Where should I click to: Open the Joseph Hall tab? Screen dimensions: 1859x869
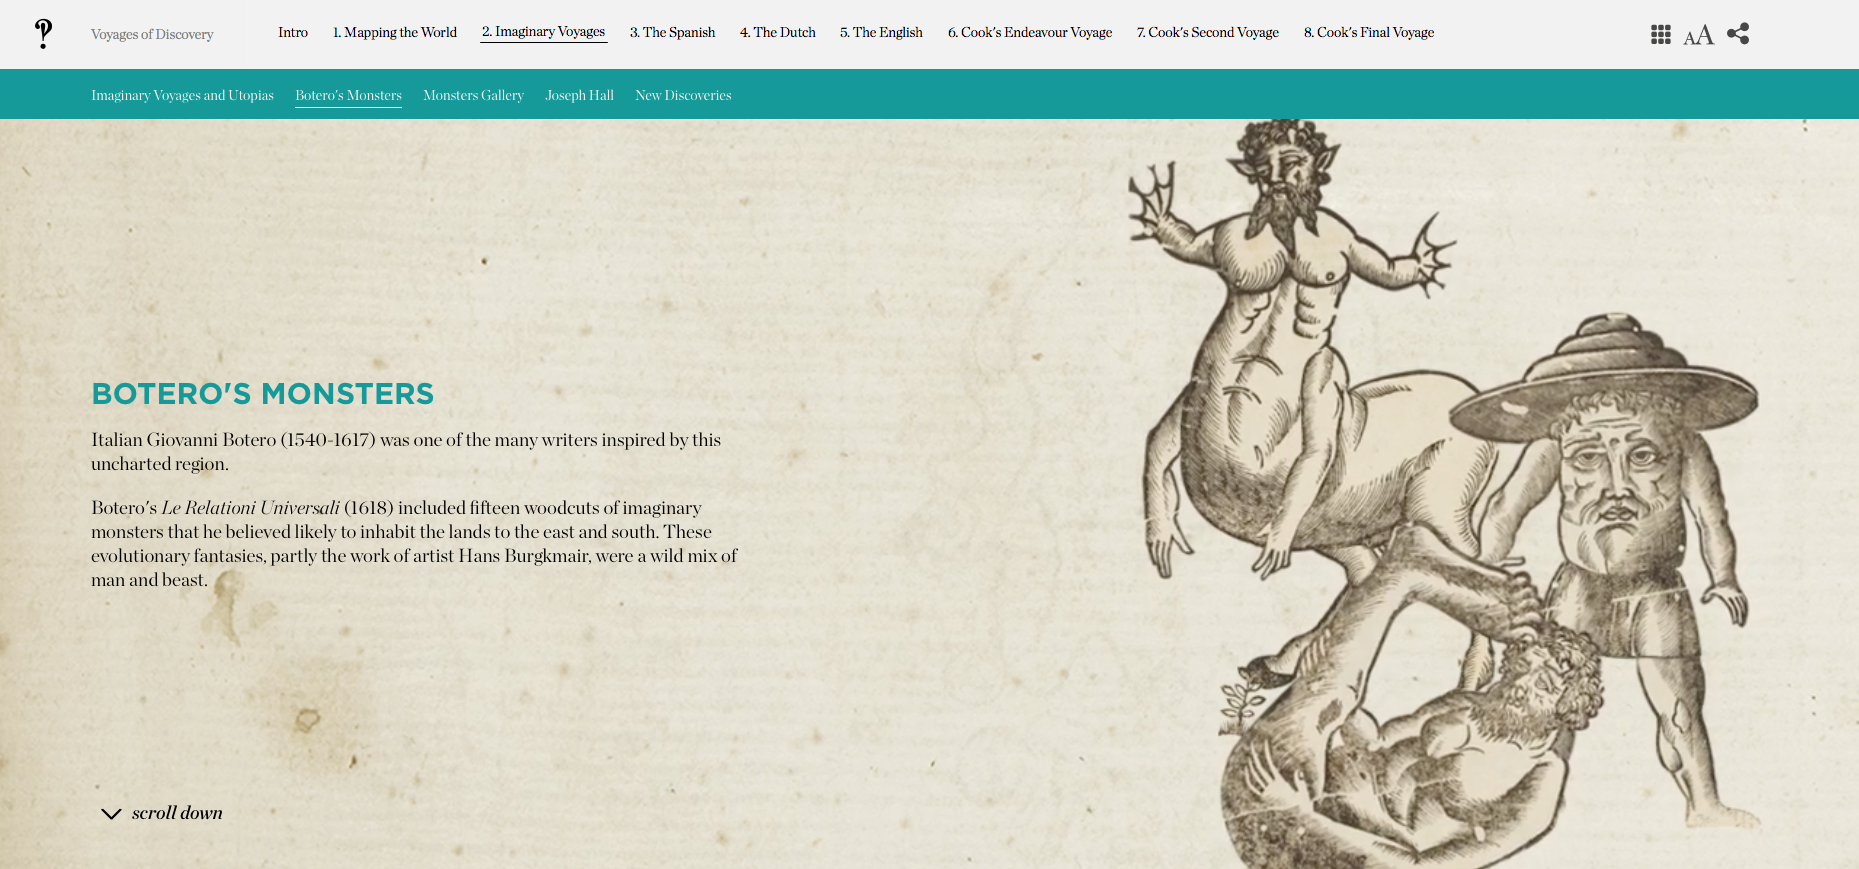point(579,95)
